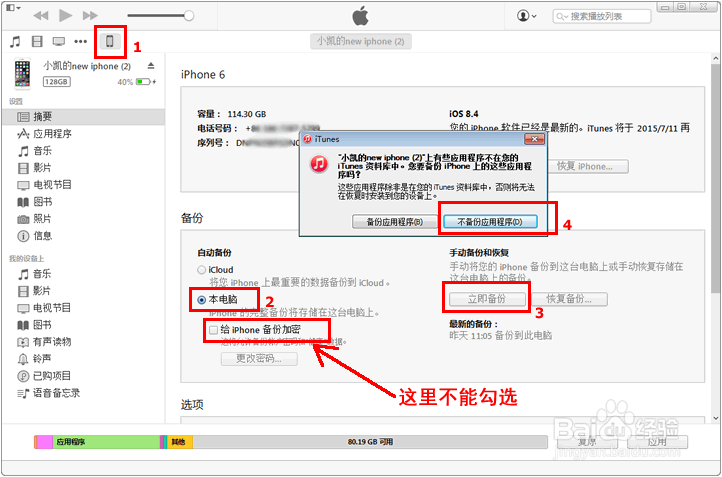Viewport: 722px width, 477px height.
Task: Click the 80.19 GB 可用 free space bar
Action: [370, 442]
